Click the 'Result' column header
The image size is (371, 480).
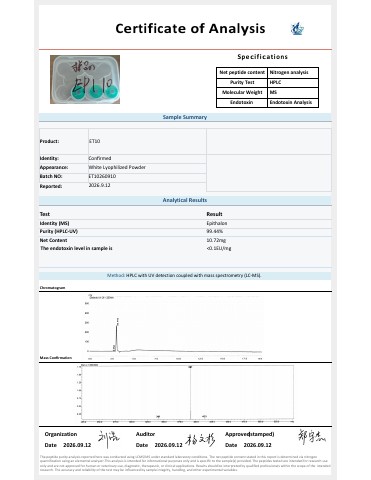214,214
